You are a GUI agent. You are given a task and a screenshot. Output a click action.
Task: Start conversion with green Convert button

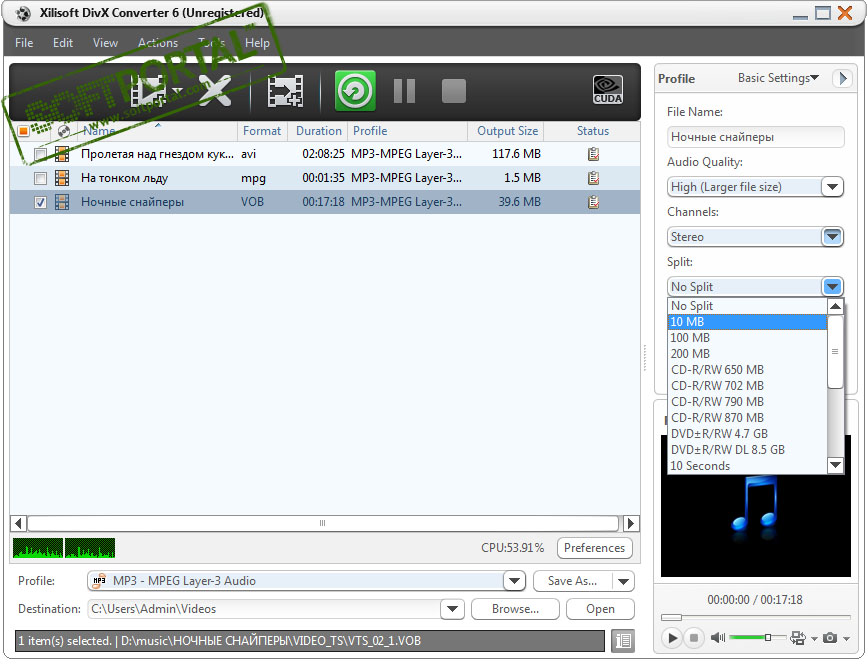click(x=355, y=90)
